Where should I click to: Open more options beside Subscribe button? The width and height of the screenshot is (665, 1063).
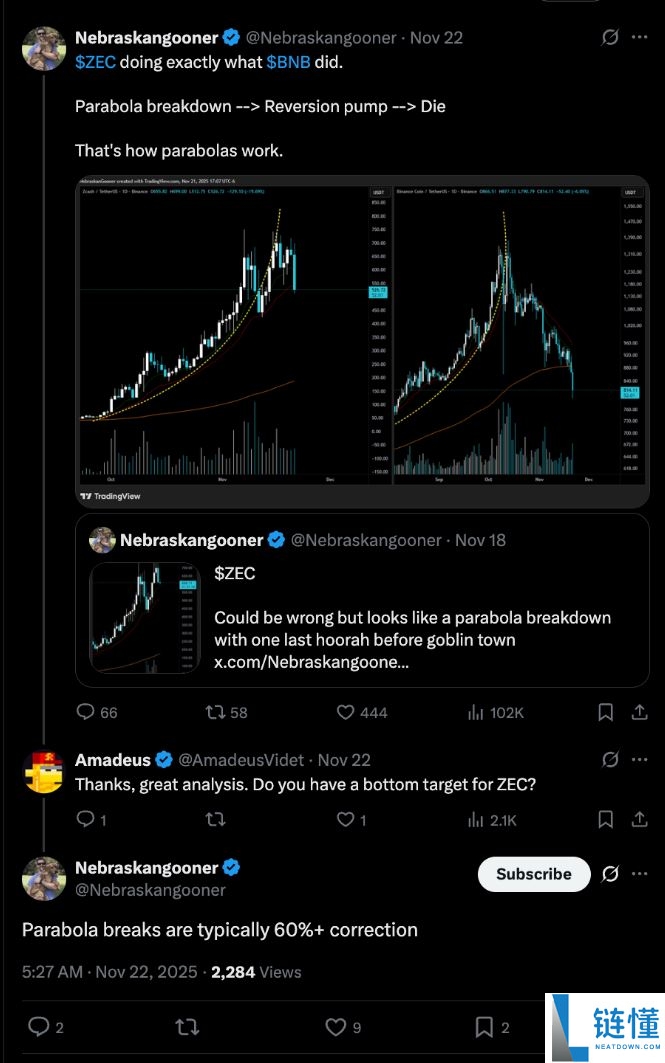pos(640,874)
